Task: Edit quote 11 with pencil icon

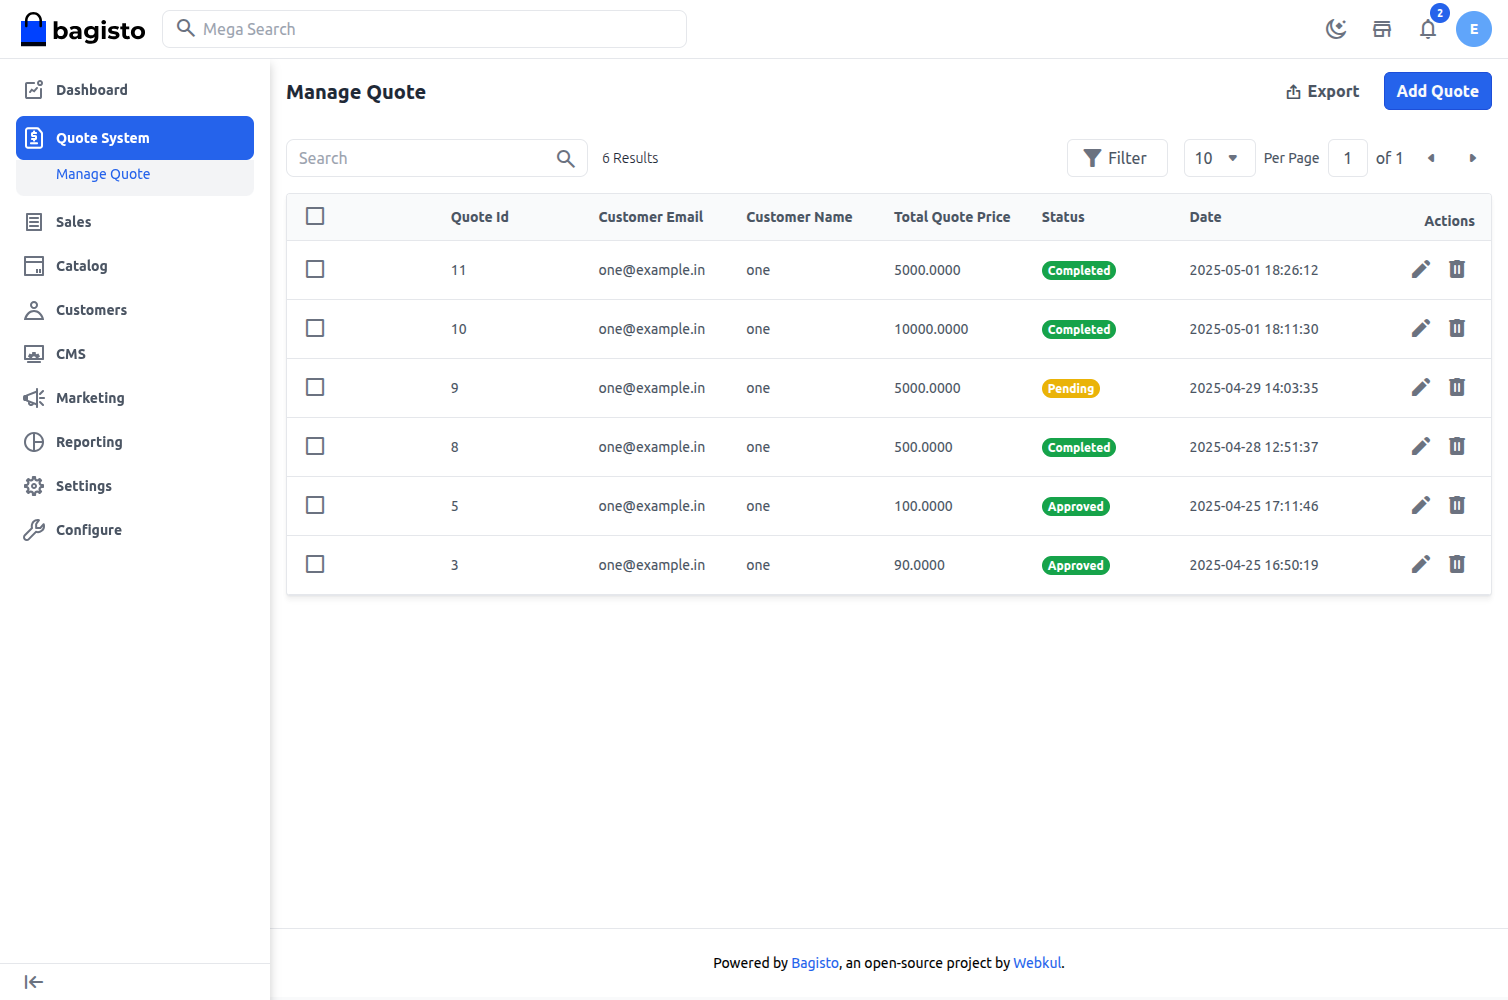Action: [1421, 269]
